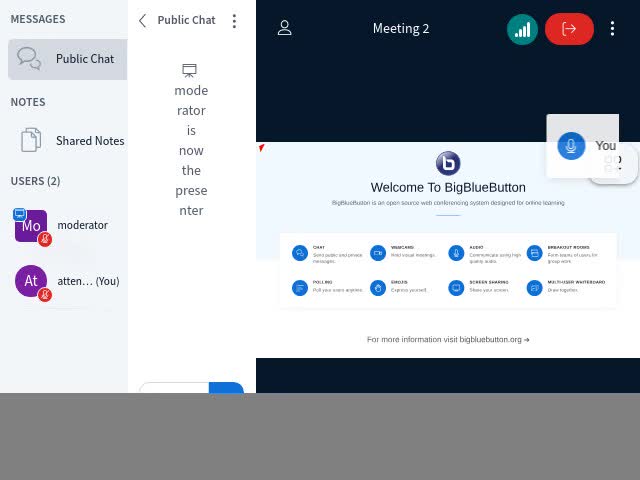Click the blue microphone talking indicator
This screenshot has width=640, height=480.
tap(571, 146)
